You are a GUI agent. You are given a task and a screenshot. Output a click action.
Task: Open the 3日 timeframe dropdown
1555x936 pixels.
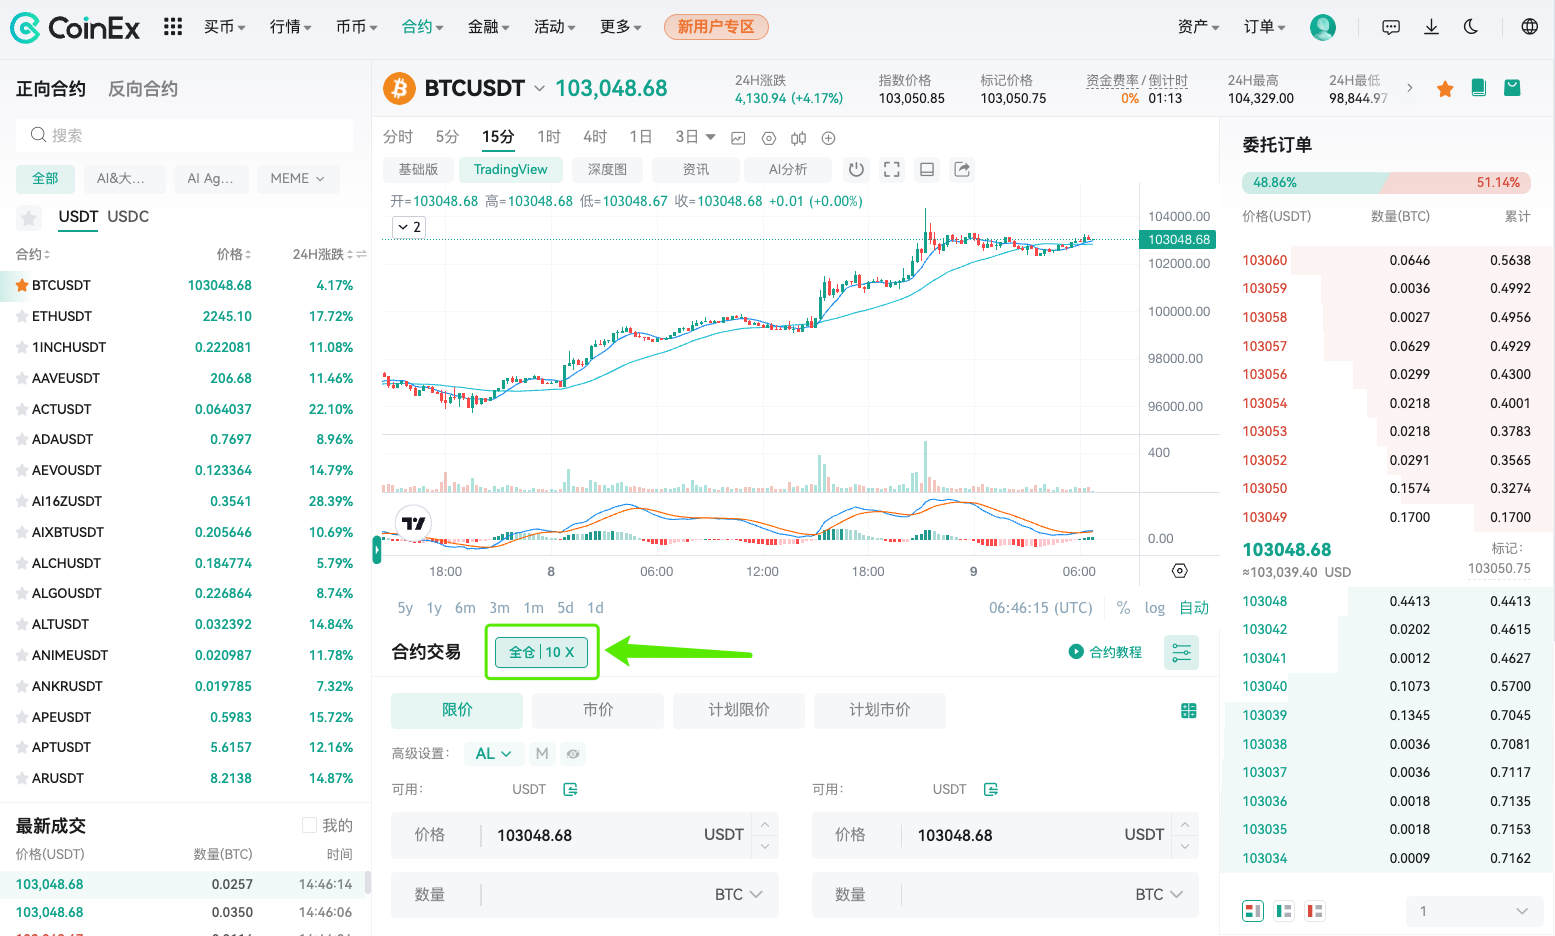point(696,137)
